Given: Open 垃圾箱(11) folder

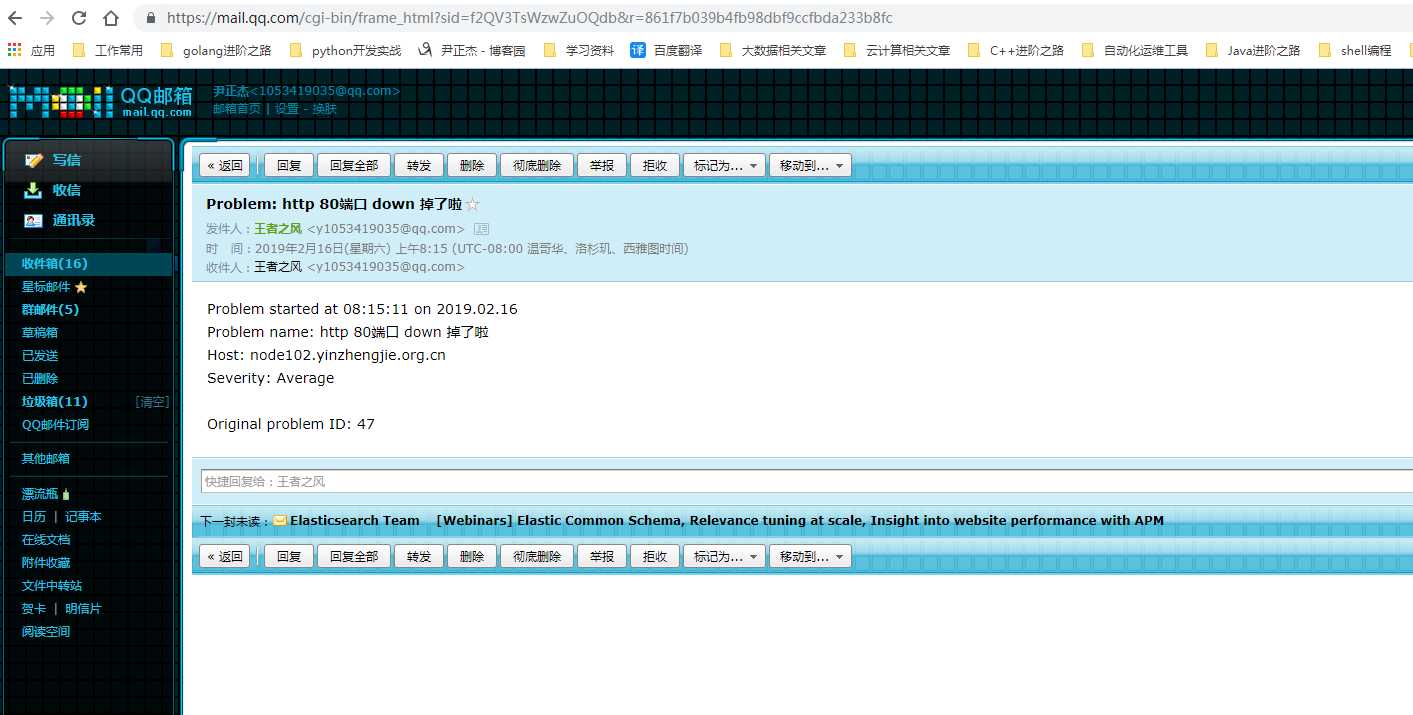Looking at the screenshot, I should click(x=55, y=402).
